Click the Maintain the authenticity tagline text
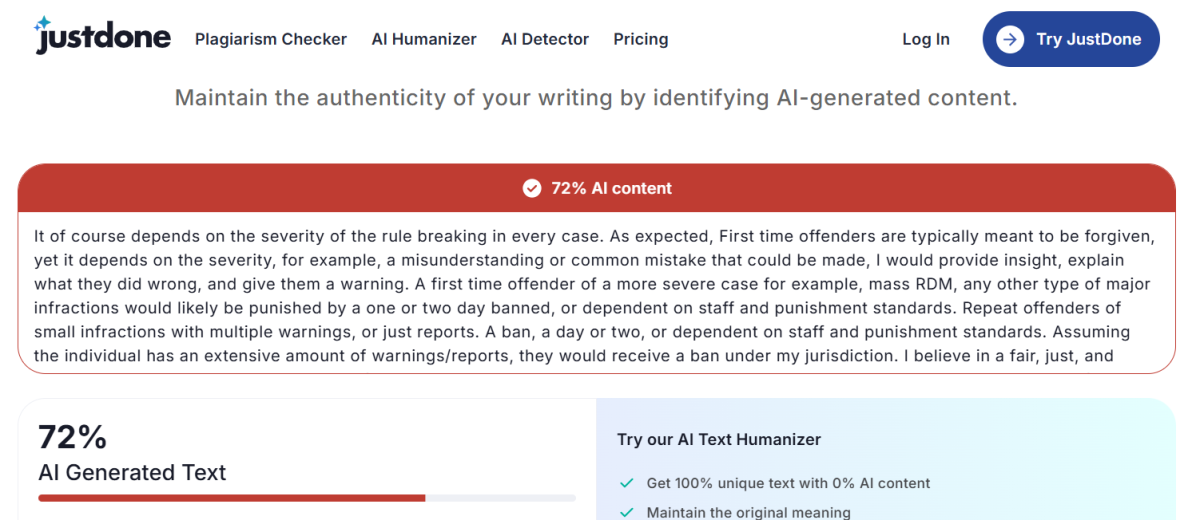 [596, 98]
